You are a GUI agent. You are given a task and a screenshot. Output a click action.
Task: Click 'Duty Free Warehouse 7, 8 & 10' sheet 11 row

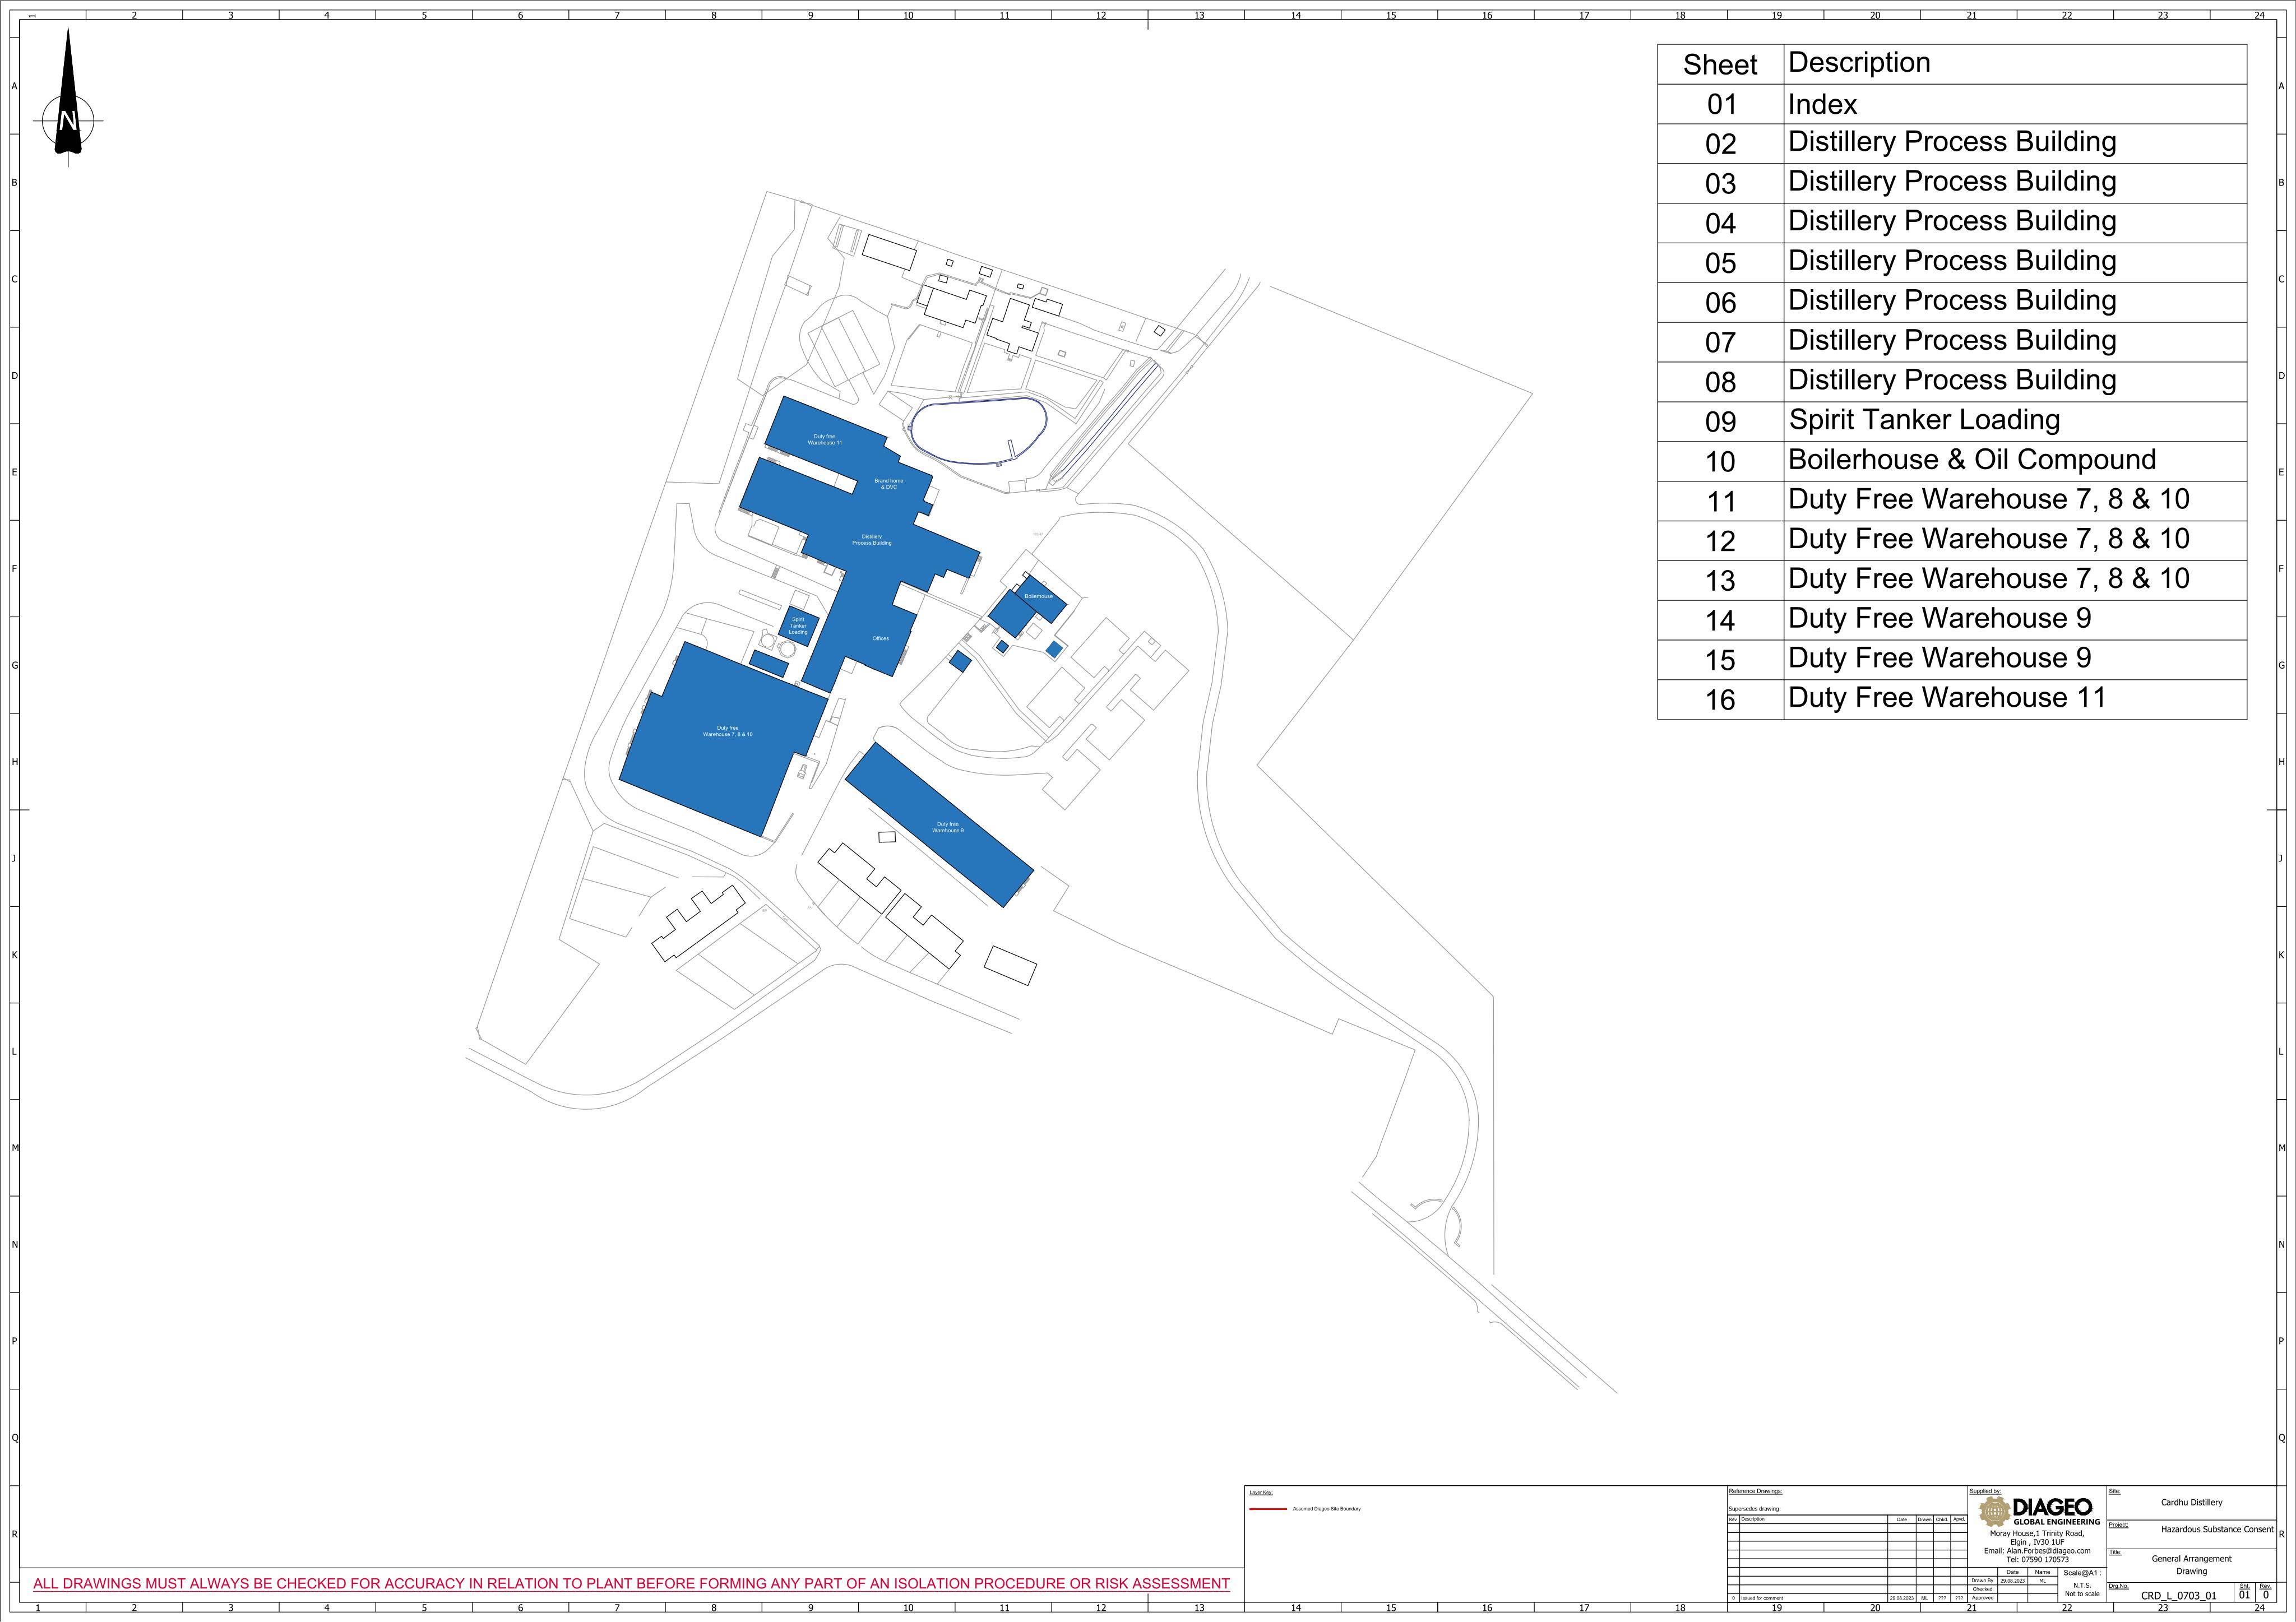1988,499
